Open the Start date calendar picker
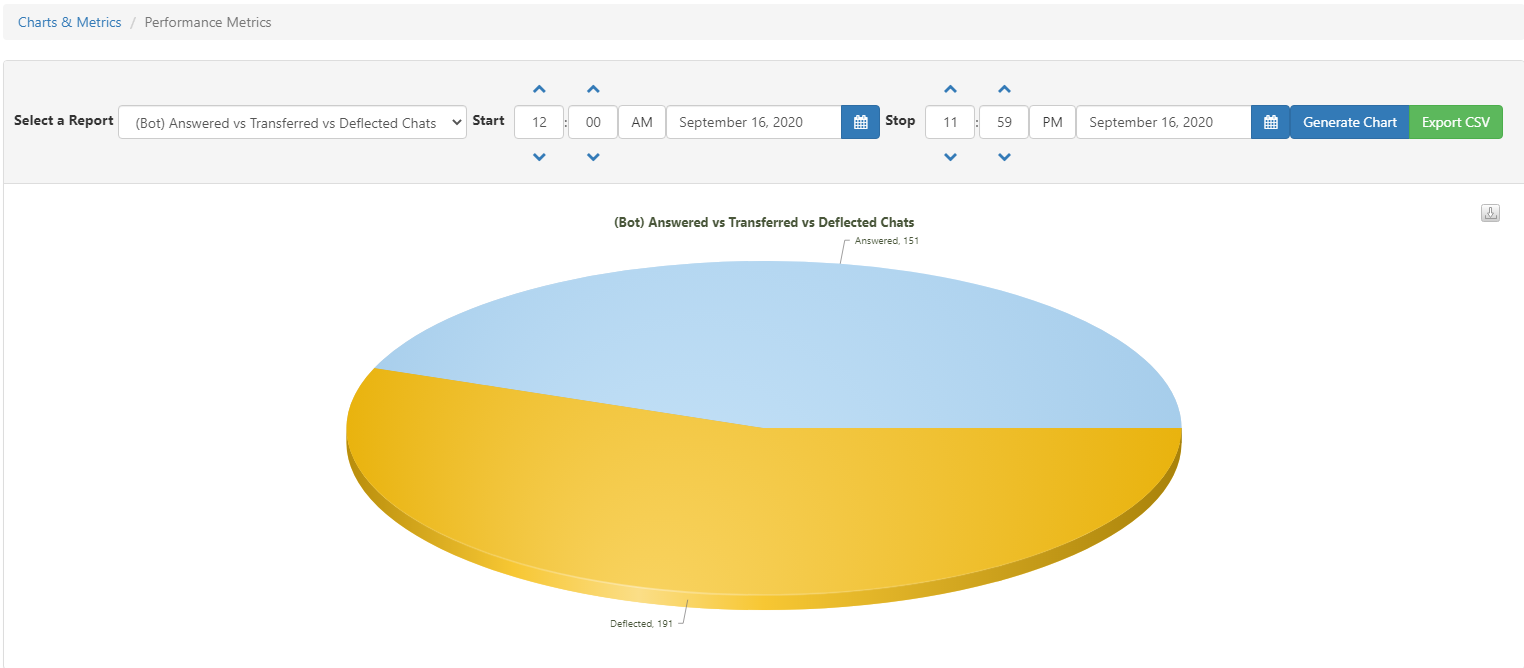Screen dimensions: 1524x668 point(860,122)
